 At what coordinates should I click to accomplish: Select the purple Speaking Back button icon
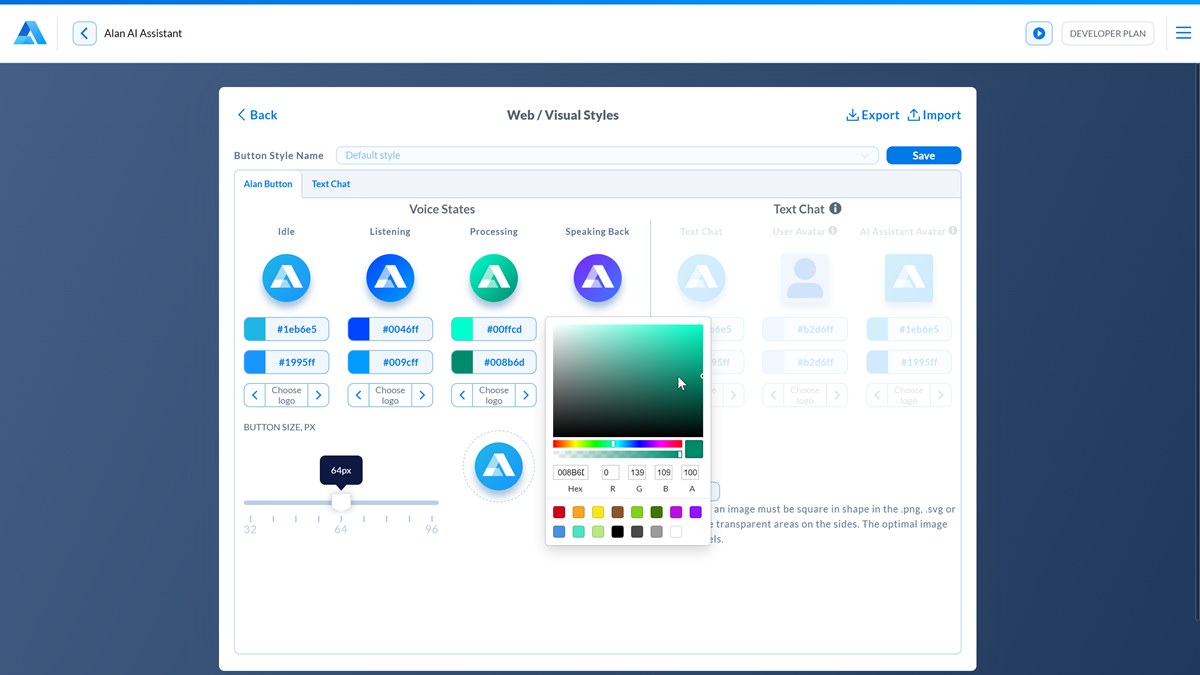(x=597, y=278)
